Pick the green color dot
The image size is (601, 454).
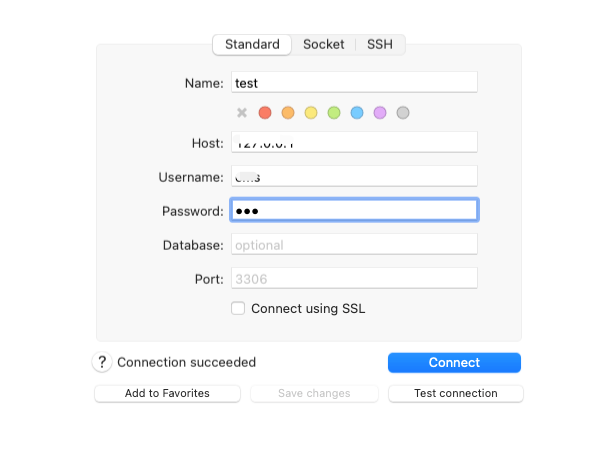click(334, 113)
